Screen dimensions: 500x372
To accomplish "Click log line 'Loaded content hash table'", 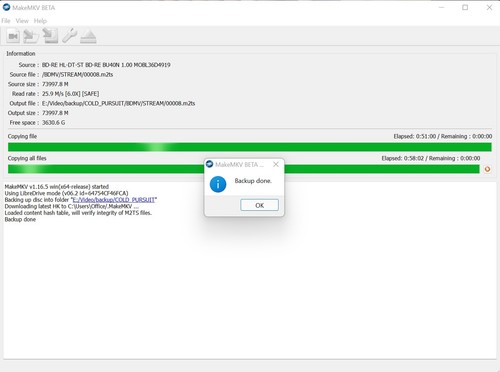I will 78,213.
